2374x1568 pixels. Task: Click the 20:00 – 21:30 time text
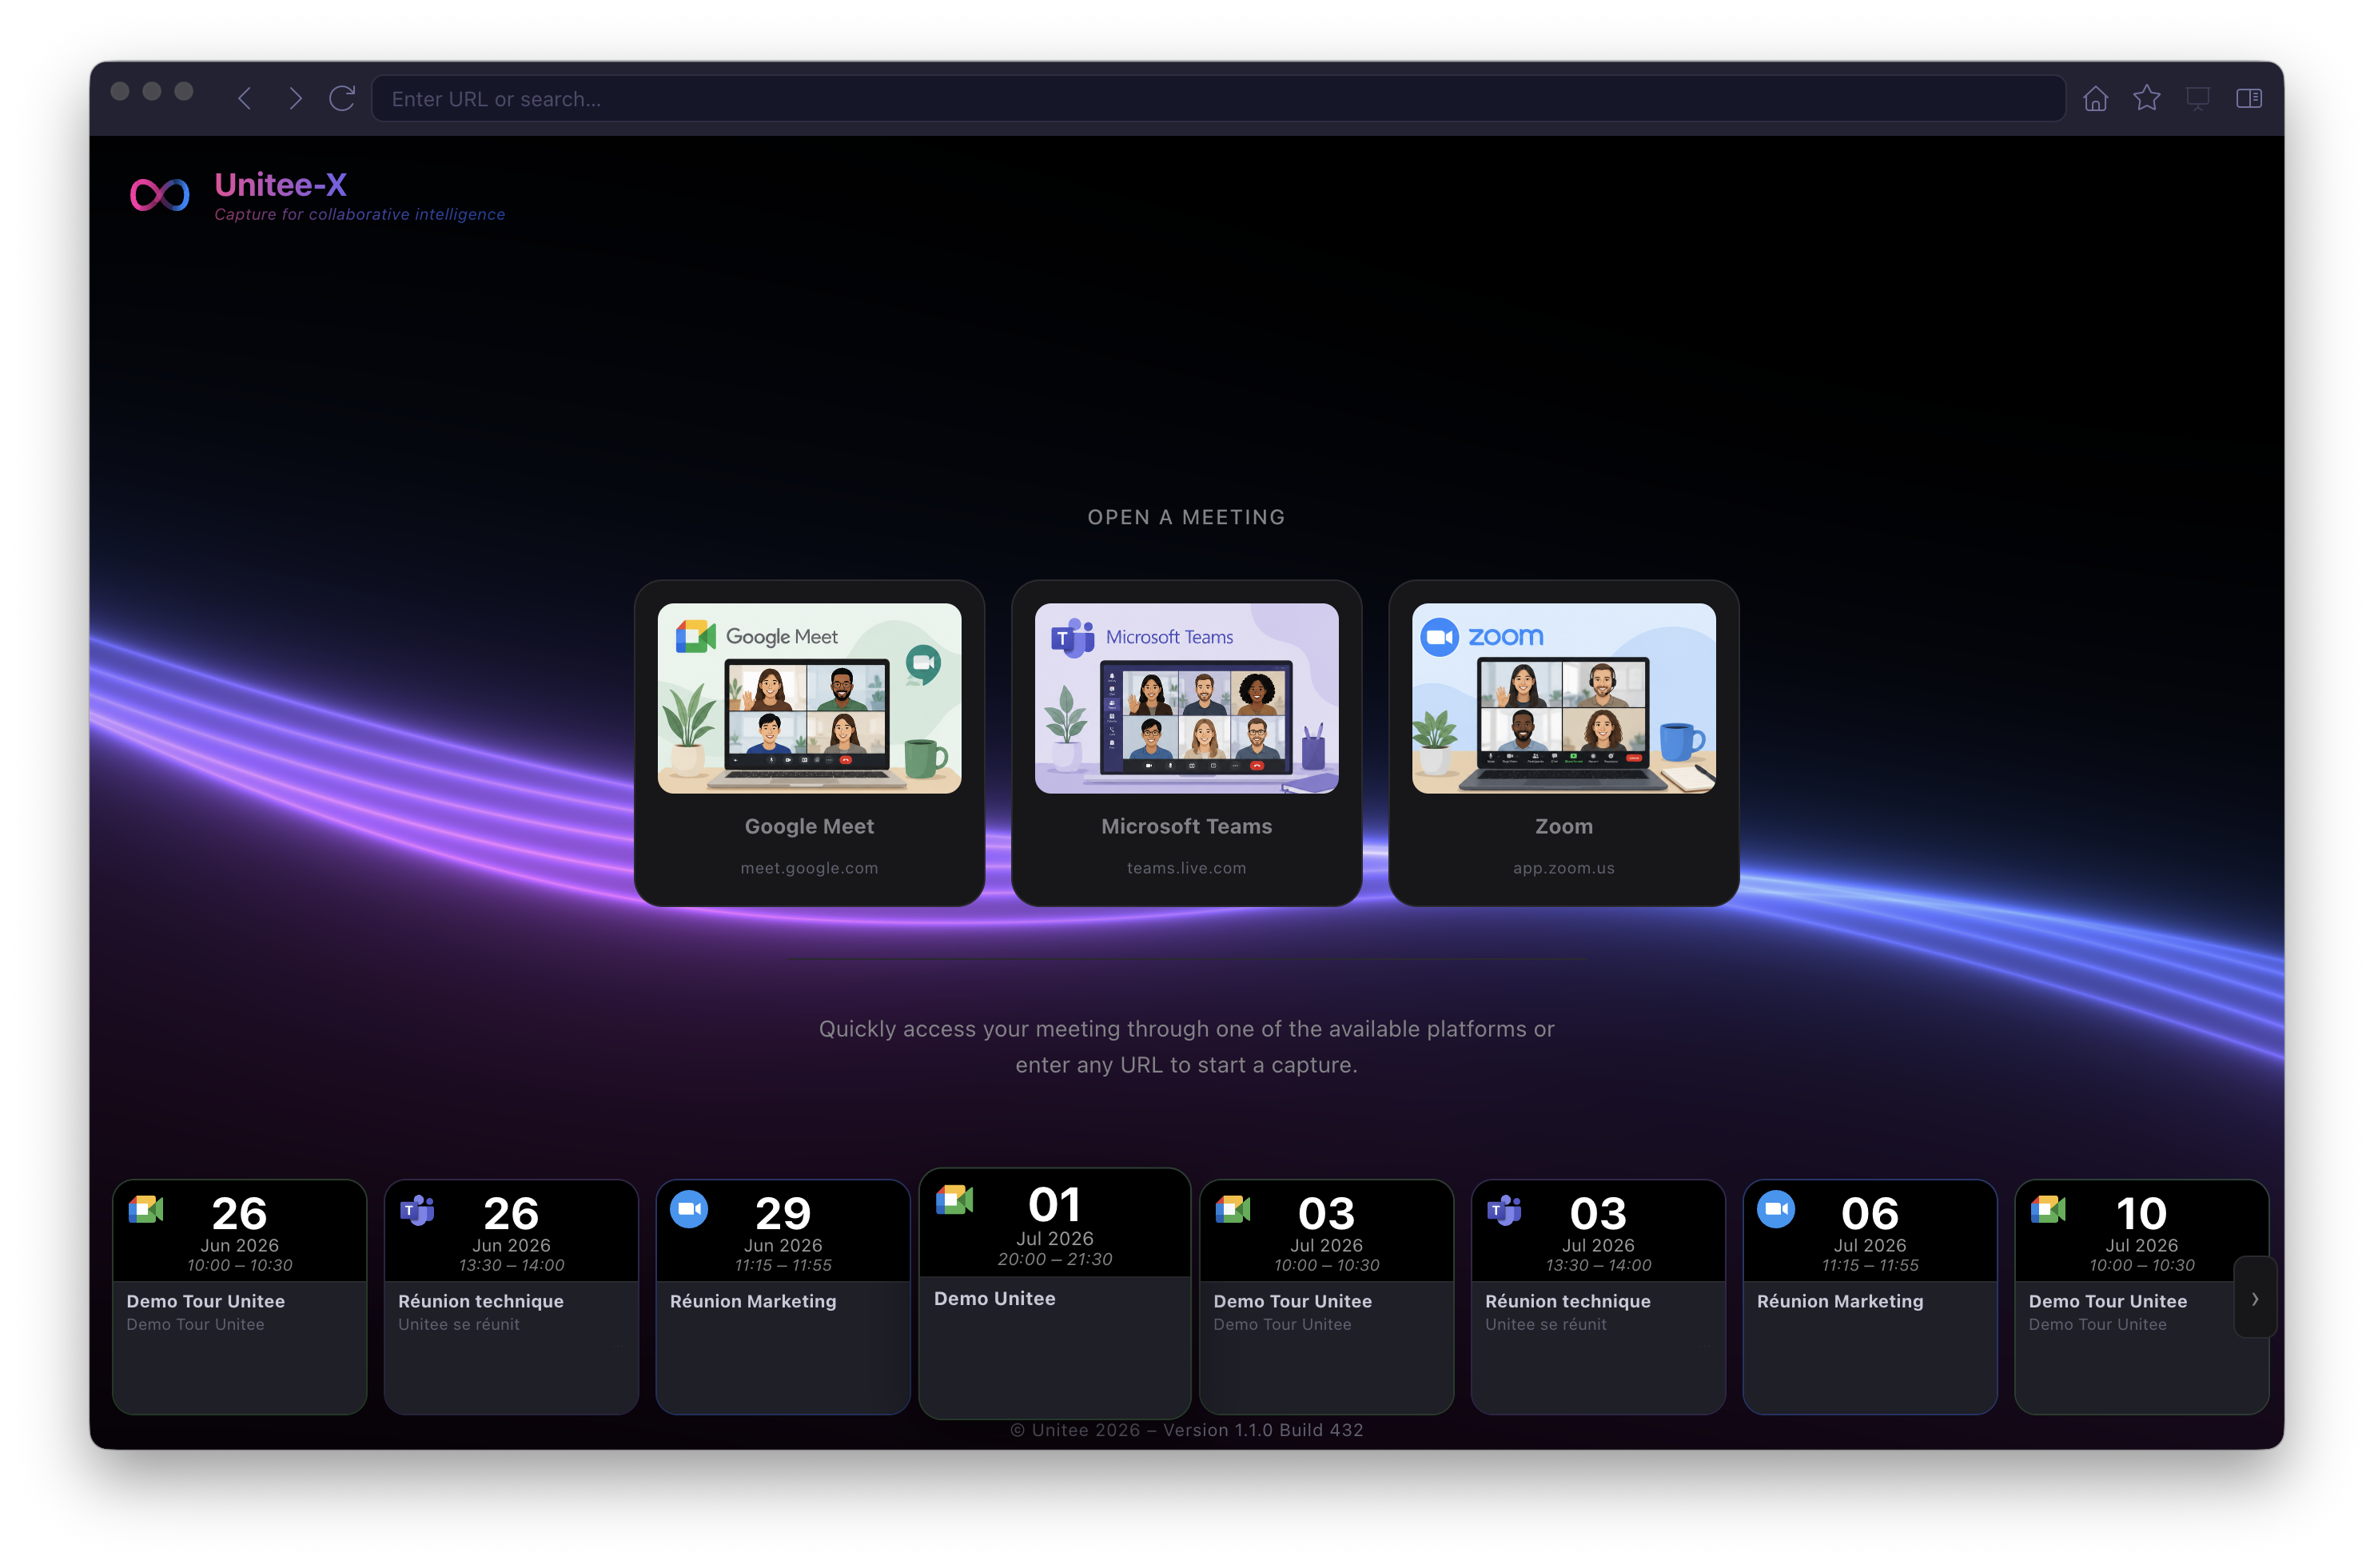[1054, 1260]
